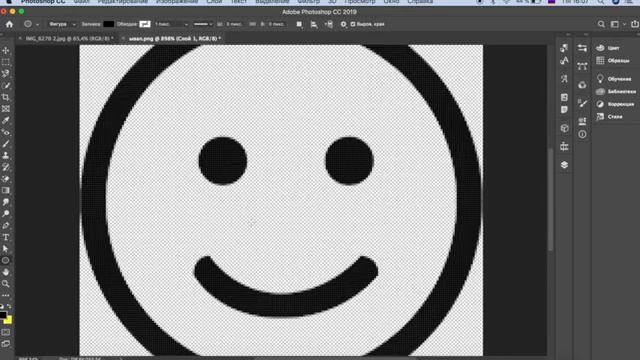The width and height of the screenshot is (640, 360).
Task: Open the 'Редактирование' menu
Action: [x=122, y=2]
